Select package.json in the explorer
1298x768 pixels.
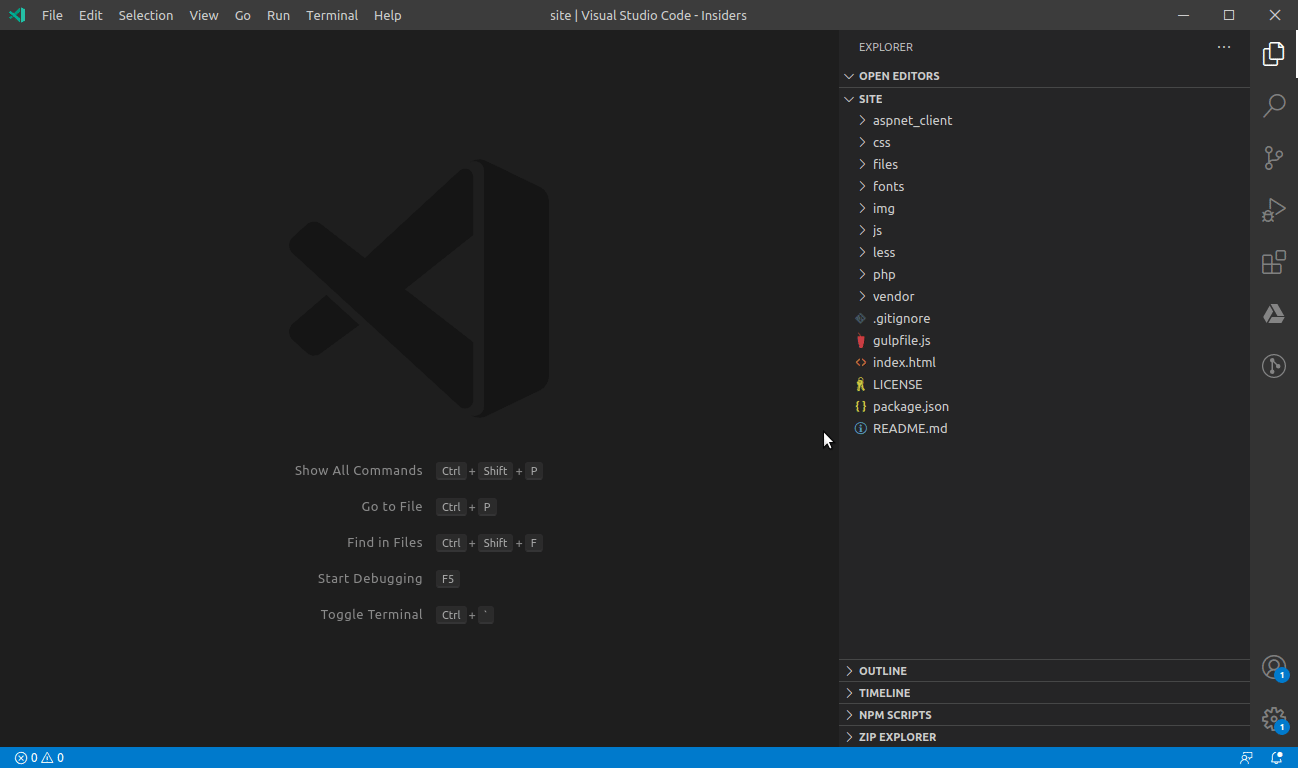910,406
